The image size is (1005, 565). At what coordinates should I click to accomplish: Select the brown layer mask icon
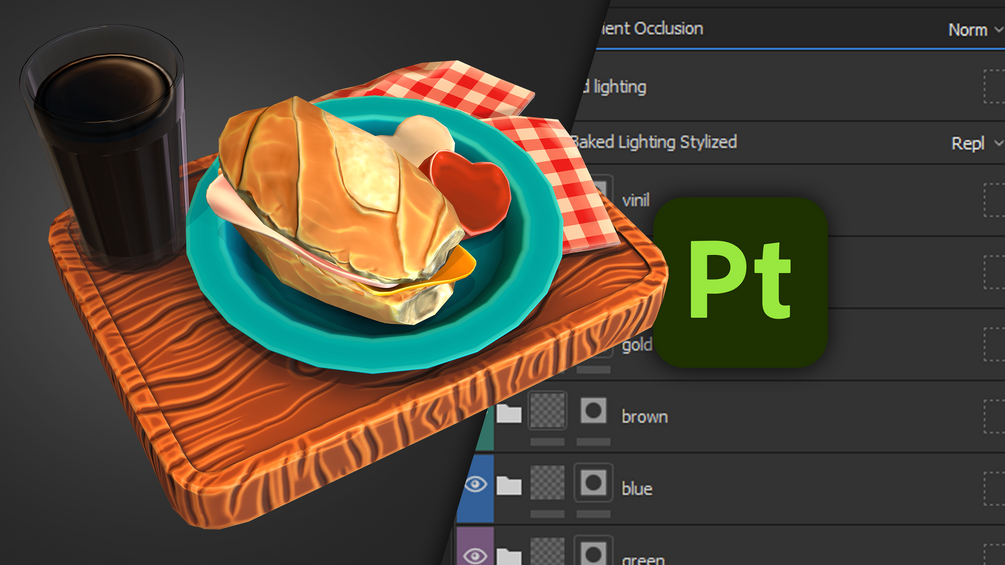(594, 411)
